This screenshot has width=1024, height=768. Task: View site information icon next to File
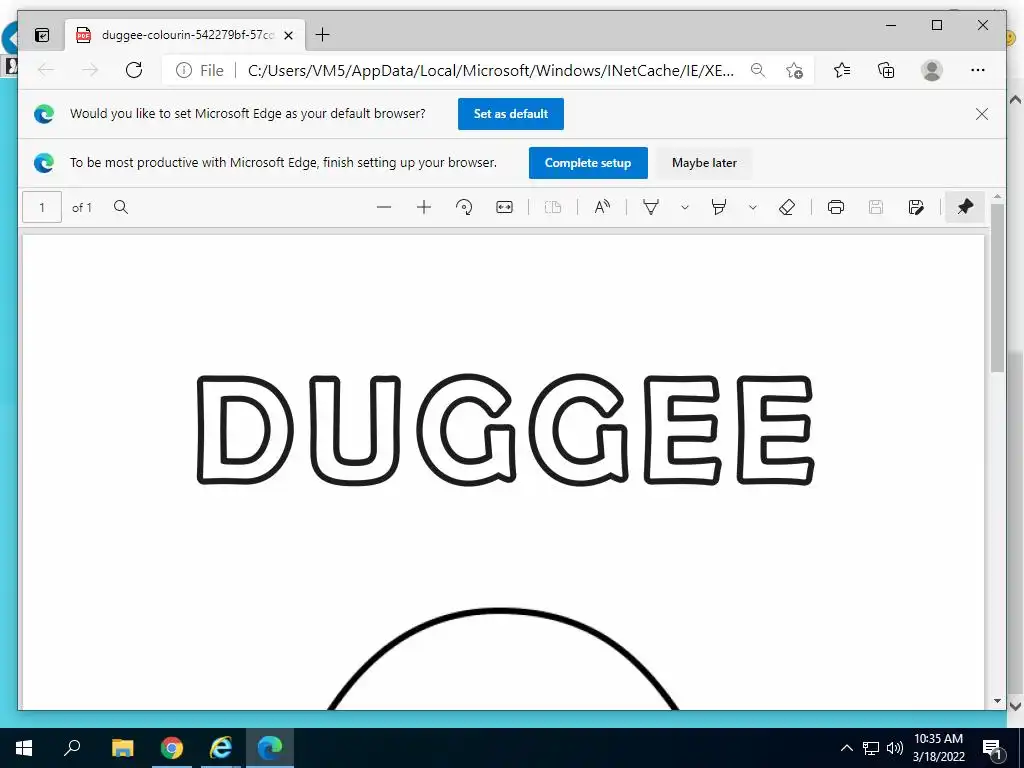pos(184,70)
